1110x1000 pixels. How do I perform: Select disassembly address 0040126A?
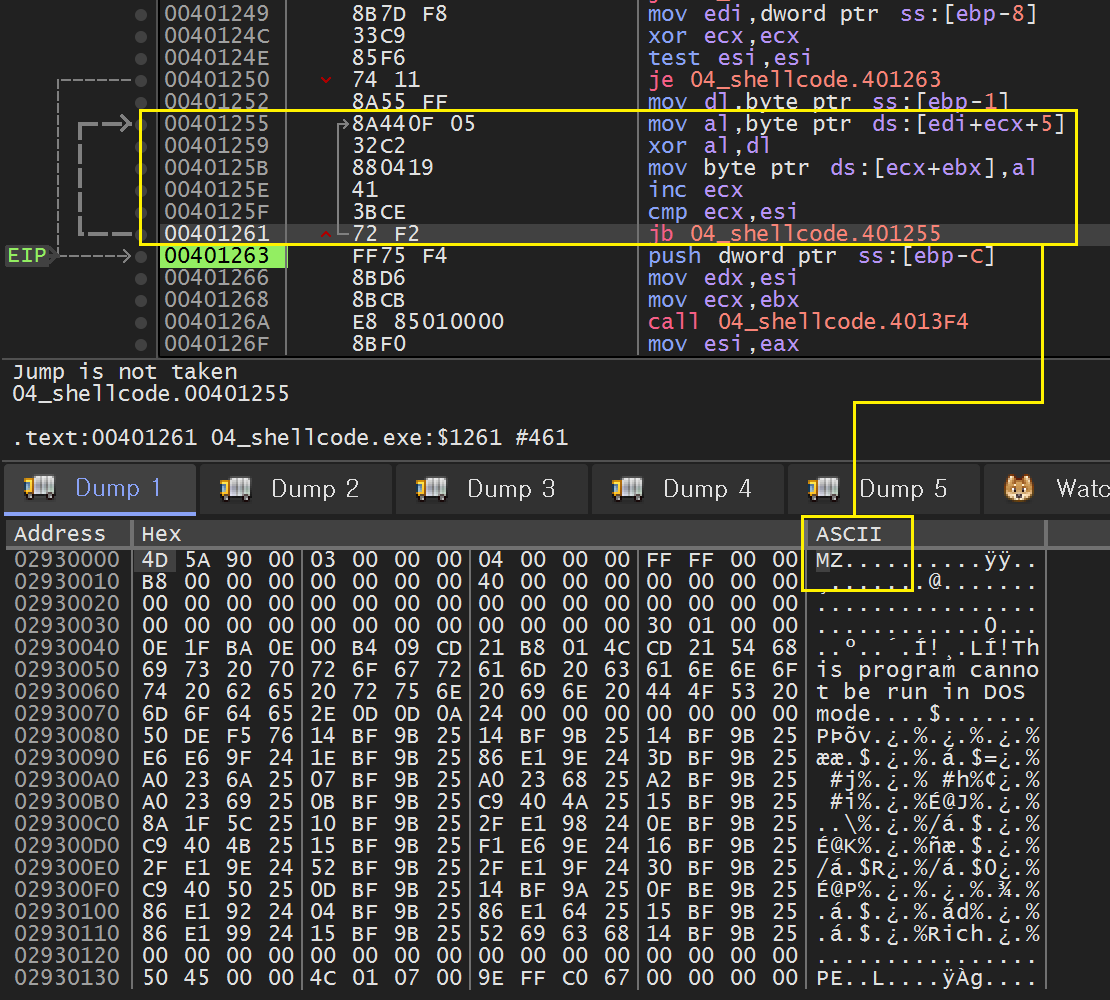tap(217, 322)
